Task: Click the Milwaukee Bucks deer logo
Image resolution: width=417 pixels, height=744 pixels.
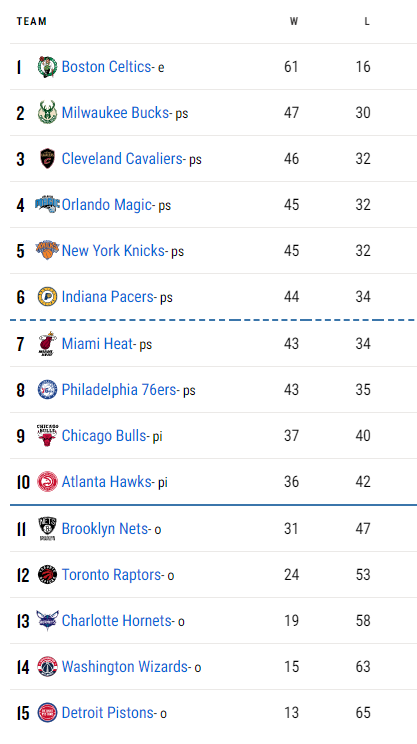Action: pyautogui.click(x=47, y=113)
